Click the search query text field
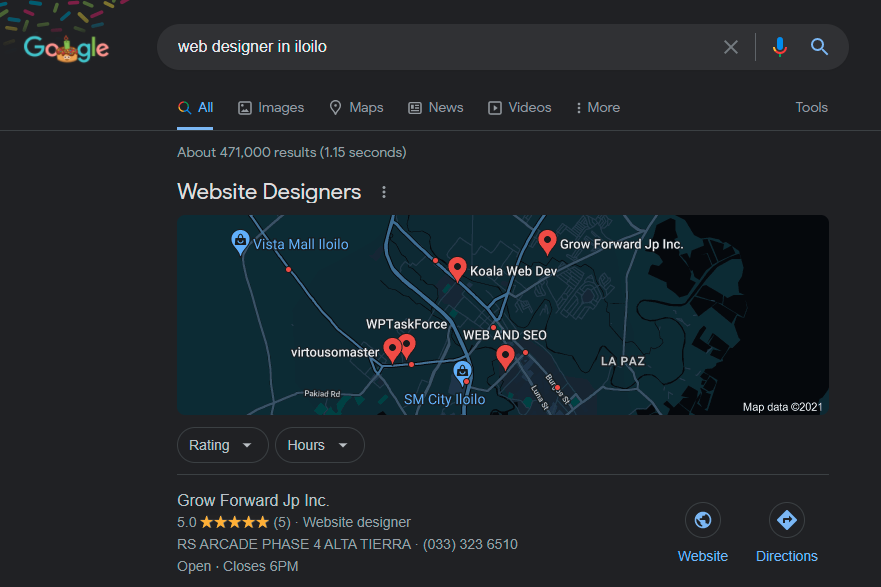Viewport: 881px width, 587px height. [x=444, y=47]
